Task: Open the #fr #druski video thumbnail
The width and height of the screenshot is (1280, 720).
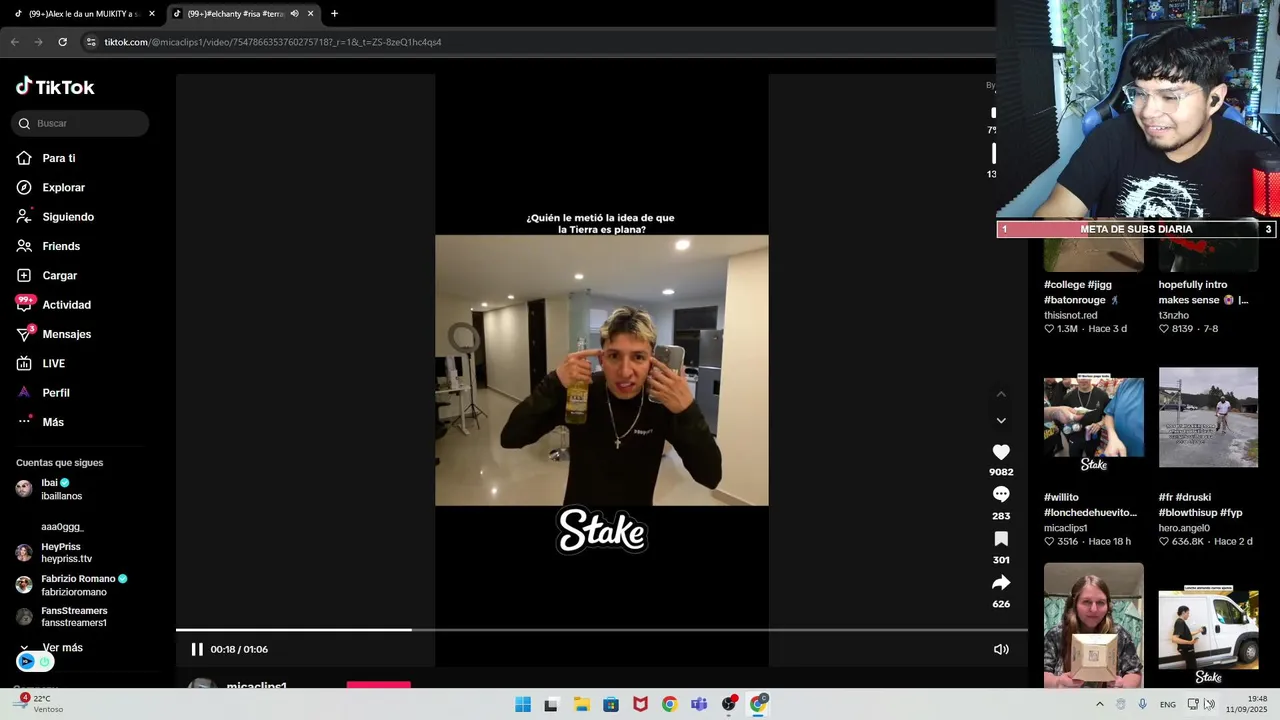Action: click(x=1208, y=417)
